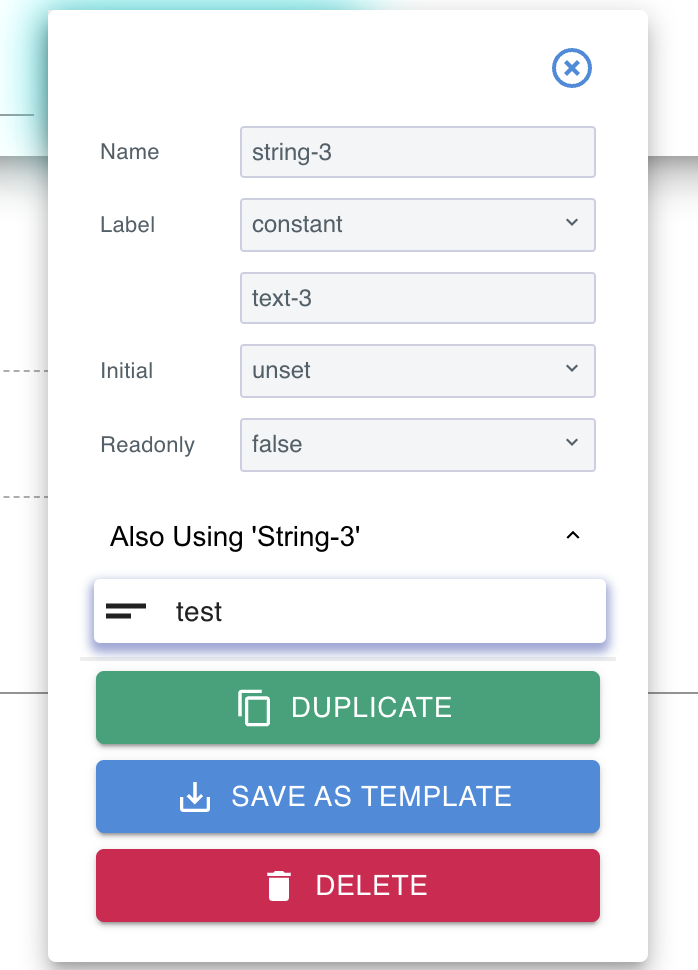
Task: Click the chevron arrow in the false dropdown
Action: (x=572, y=442)
